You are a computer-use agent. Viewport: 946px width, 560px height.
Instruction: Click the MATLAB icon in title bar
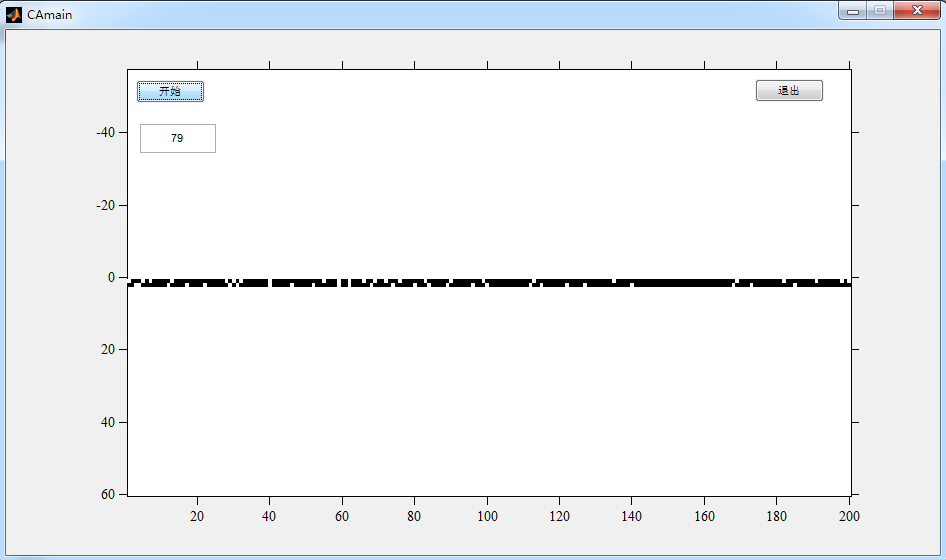[x=13, y=14]
